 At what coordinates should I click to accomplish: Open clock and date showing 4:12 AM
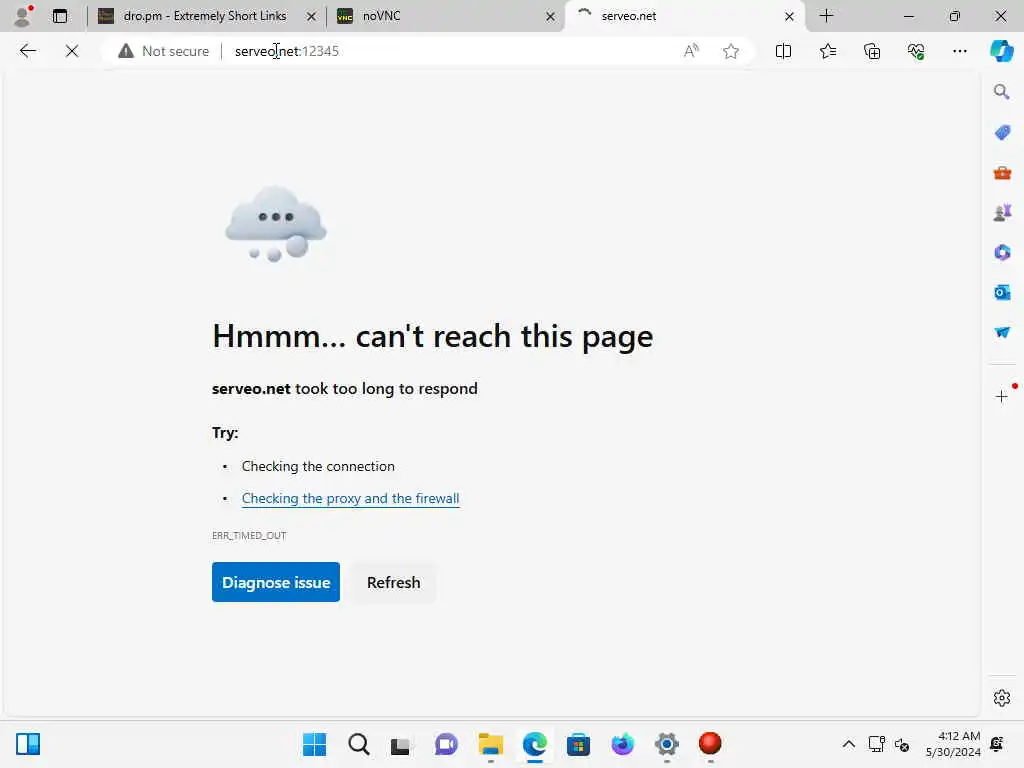[x=953, y=744]
